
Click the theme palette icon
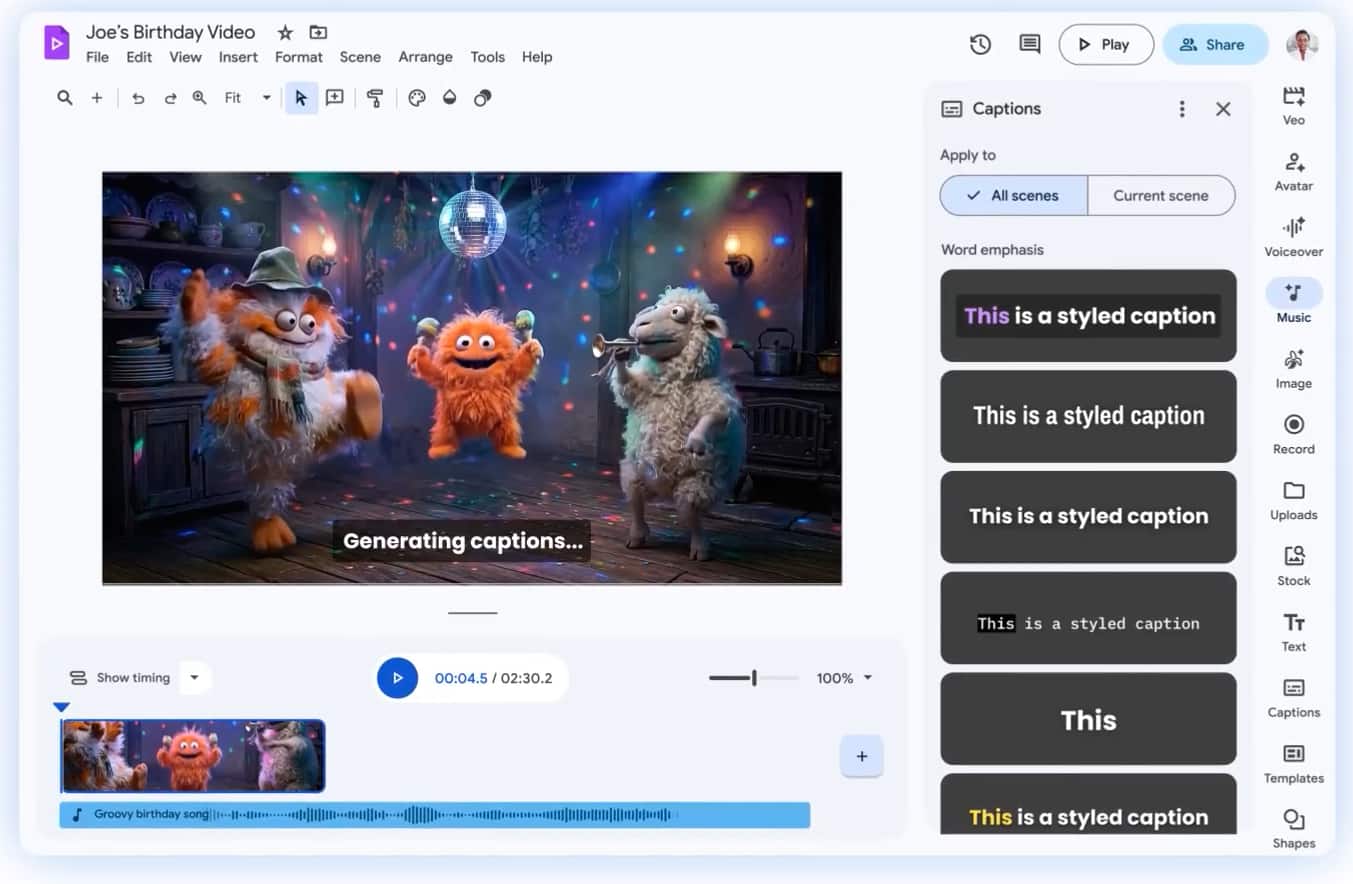(x=417, y=98)
